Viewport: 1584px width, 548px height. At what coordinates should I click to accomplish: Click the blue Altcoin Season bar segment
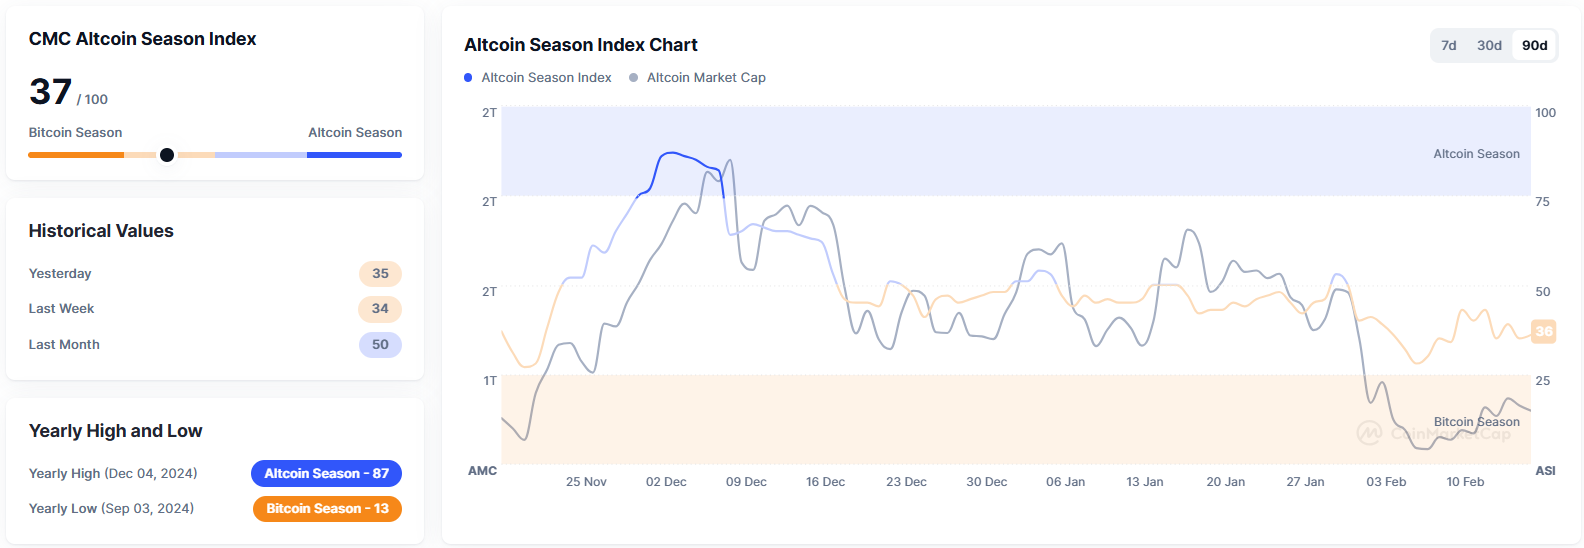point(354,155)
